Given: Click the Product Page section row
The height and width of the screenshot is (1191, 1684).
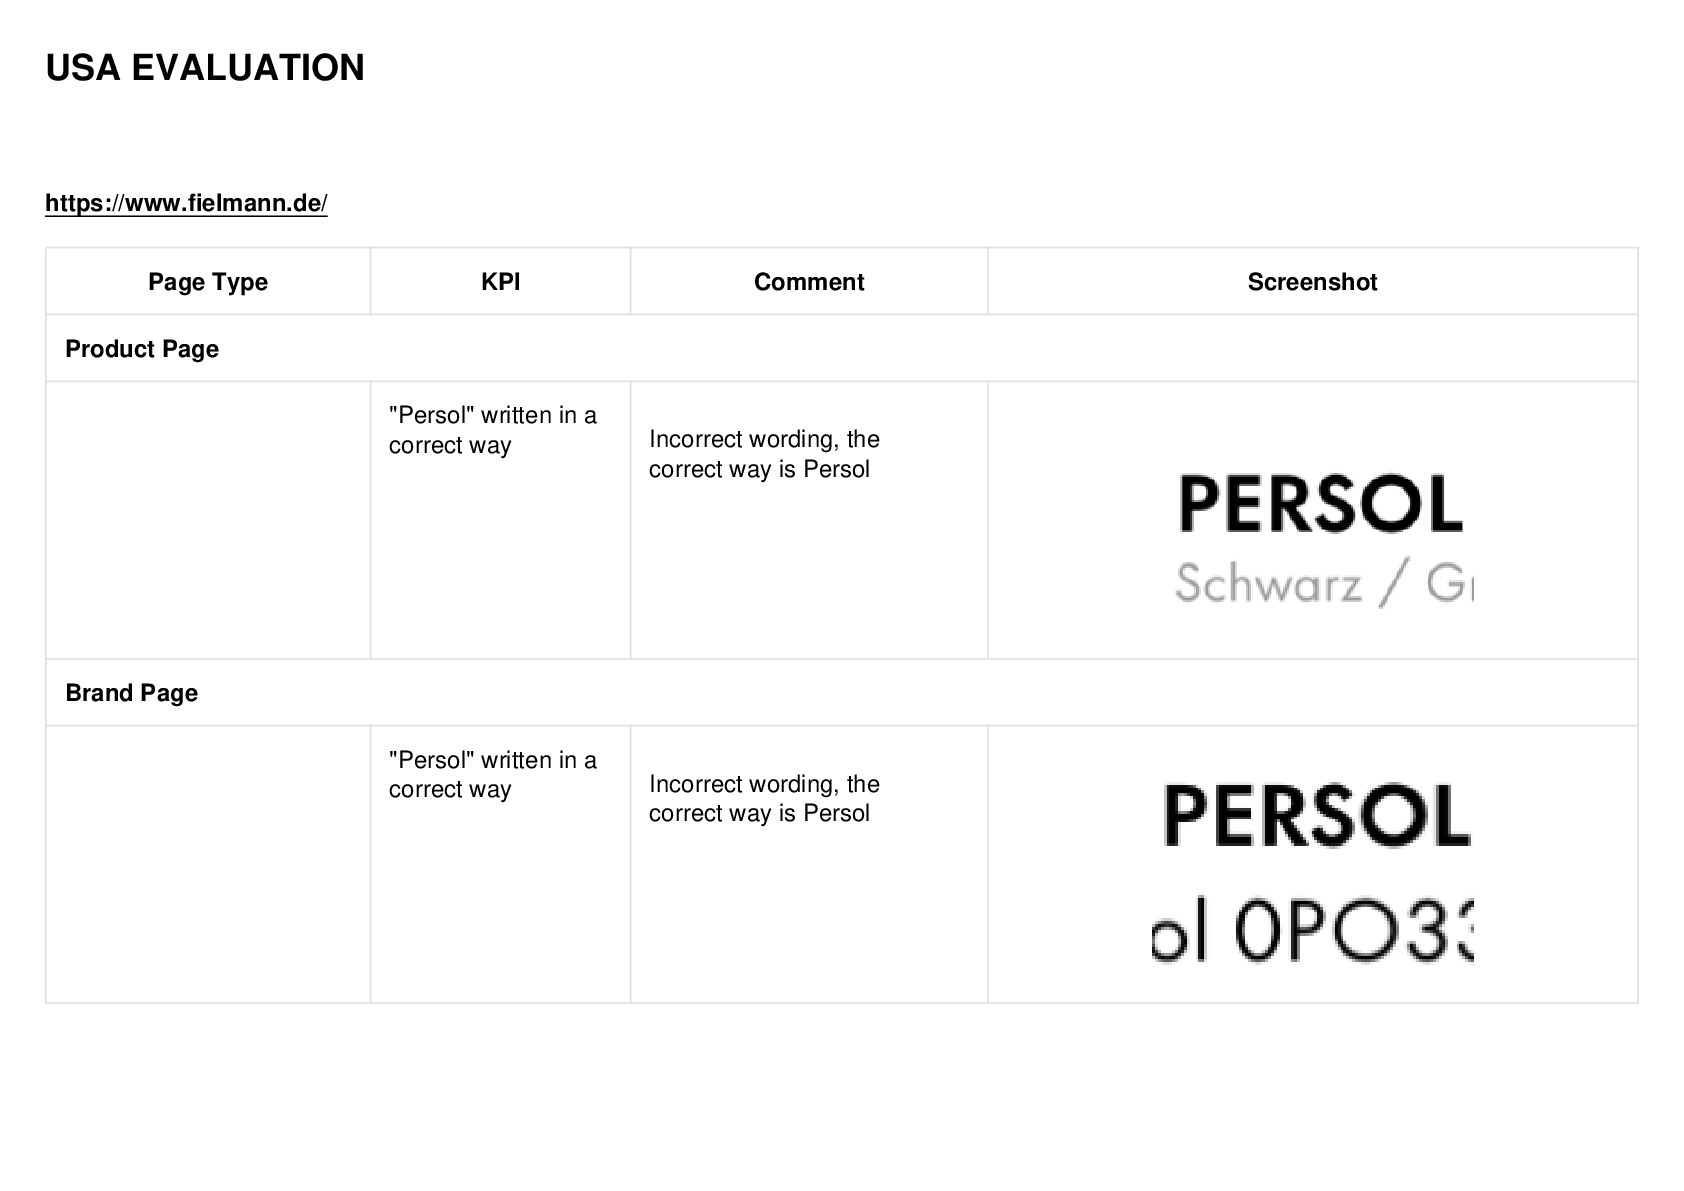Looking at the screenshot, I should [842, 348].
